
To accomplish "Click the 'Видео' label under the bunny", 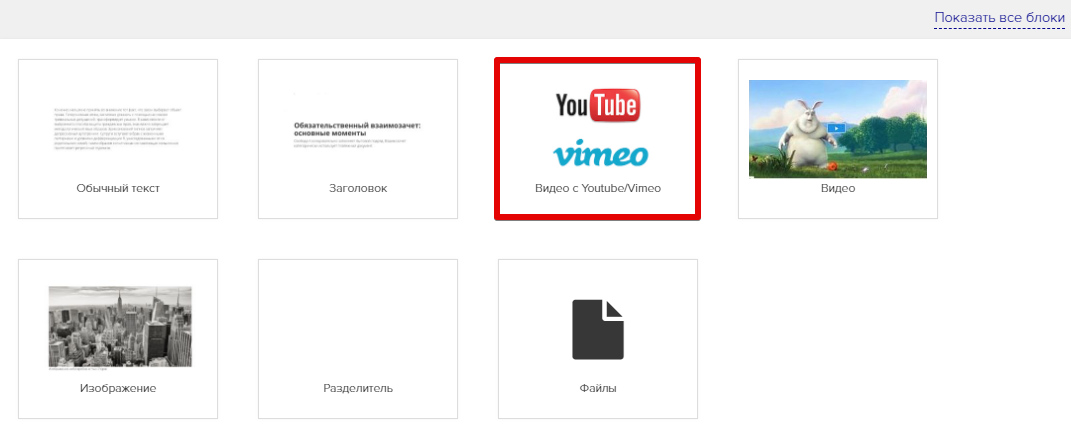I will click(838, 188).
